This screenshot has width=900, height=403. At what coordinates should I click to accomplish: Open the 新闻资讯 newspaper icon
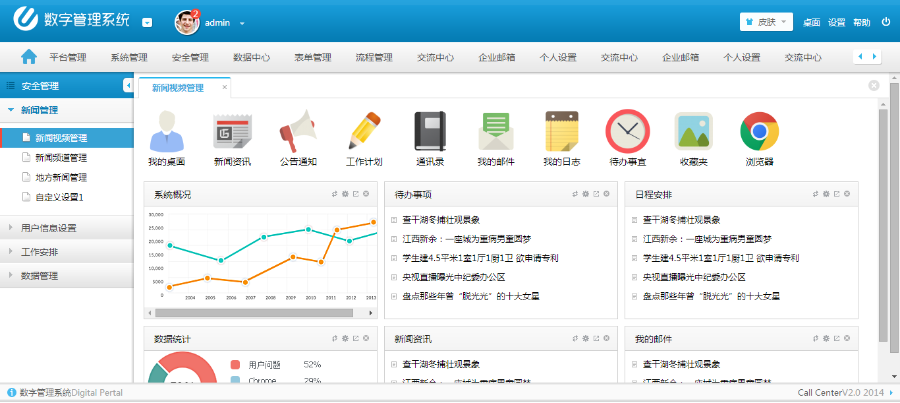pos(232,131)
